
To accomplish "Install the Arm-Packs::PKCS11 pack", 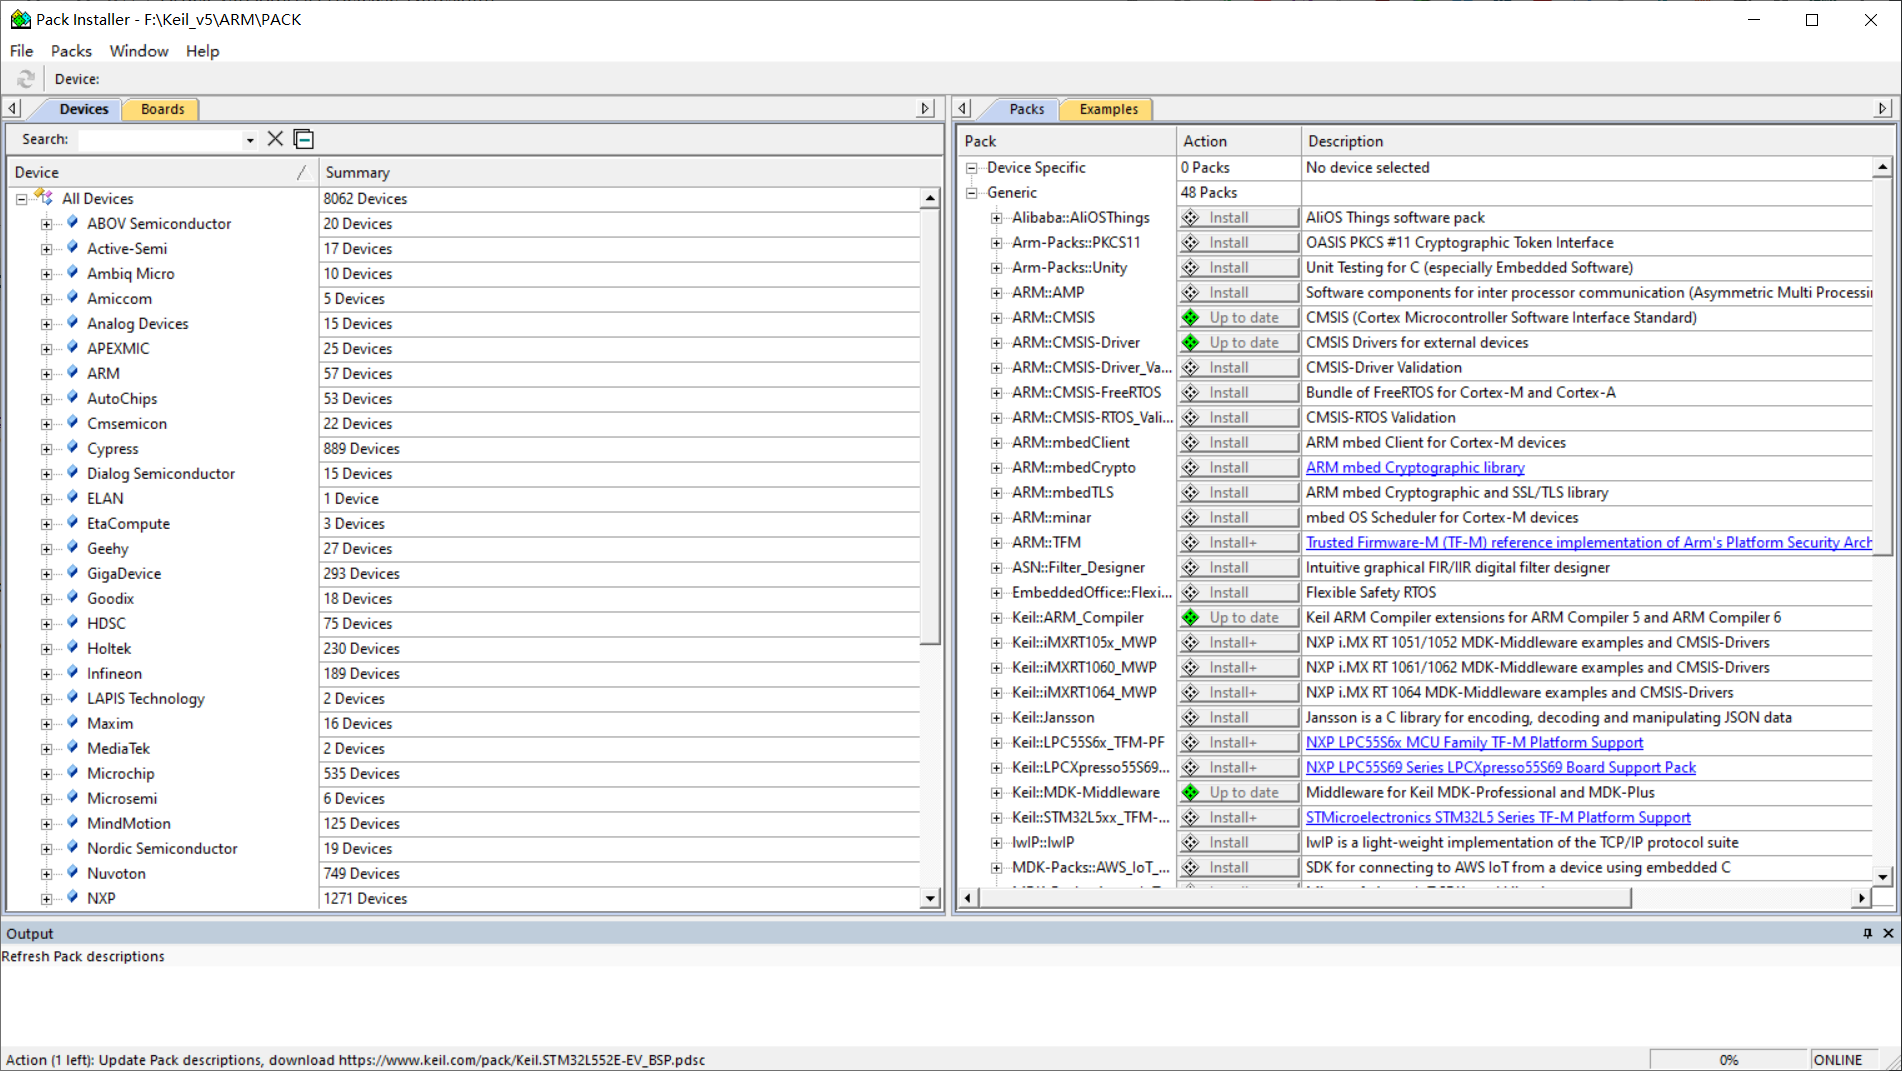I will click(1238, 242).
